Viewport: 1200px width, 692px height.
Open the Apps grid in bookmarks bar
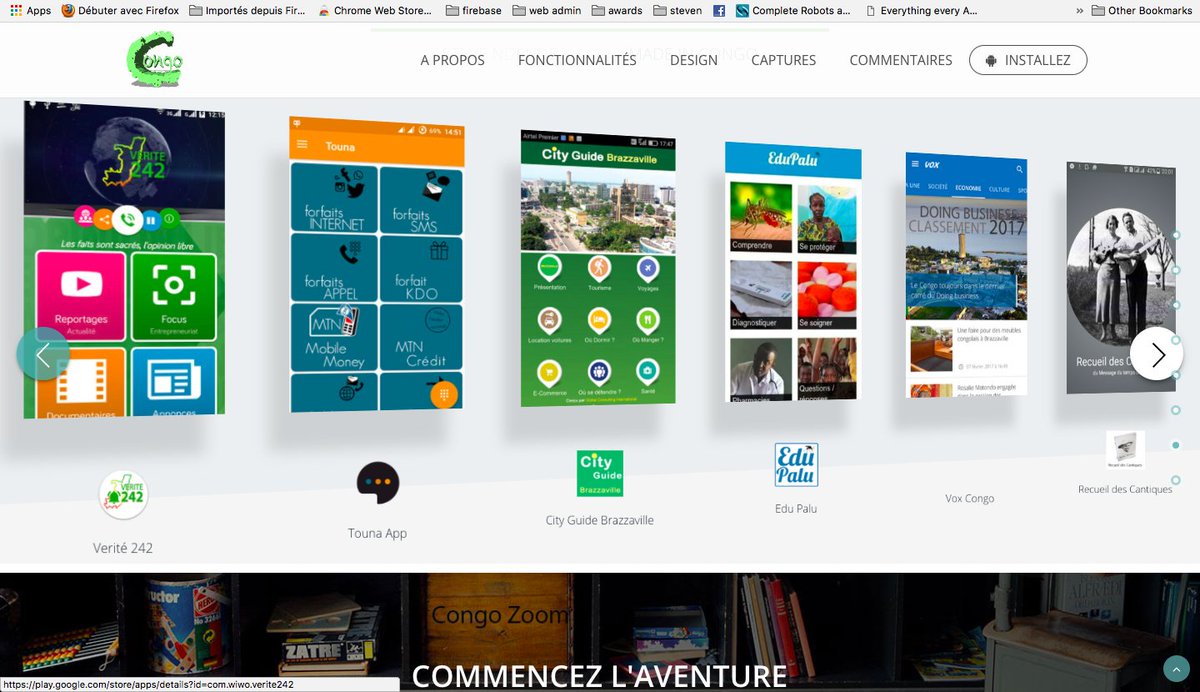pos(29,11)
